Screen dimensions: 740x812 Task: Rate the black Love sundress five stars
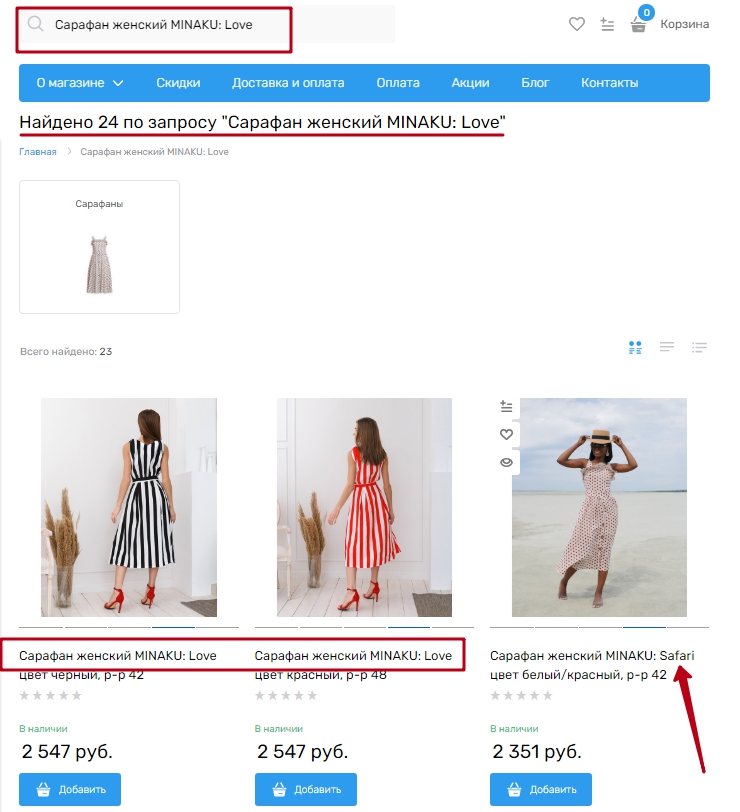[x=77, y=695]
